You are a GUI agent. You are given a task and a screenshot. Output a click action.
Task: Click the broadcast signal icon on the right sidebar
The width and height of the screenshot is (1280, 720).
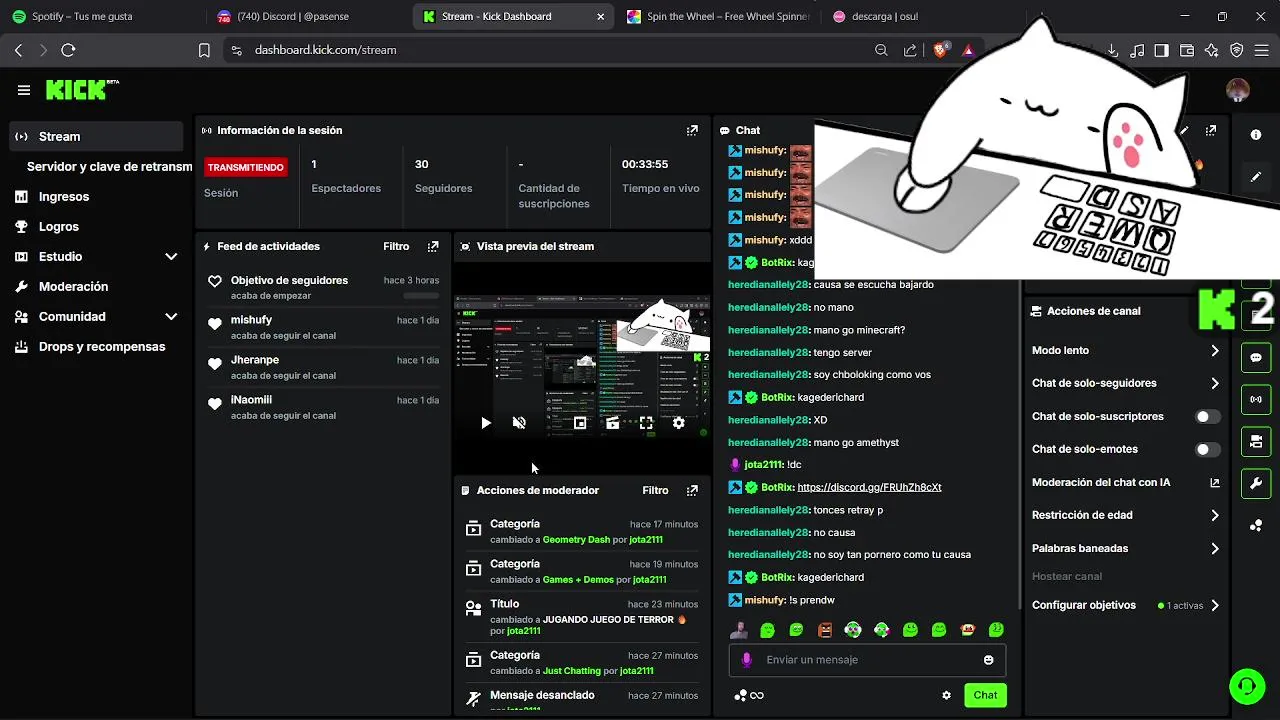coord(1256,399)
